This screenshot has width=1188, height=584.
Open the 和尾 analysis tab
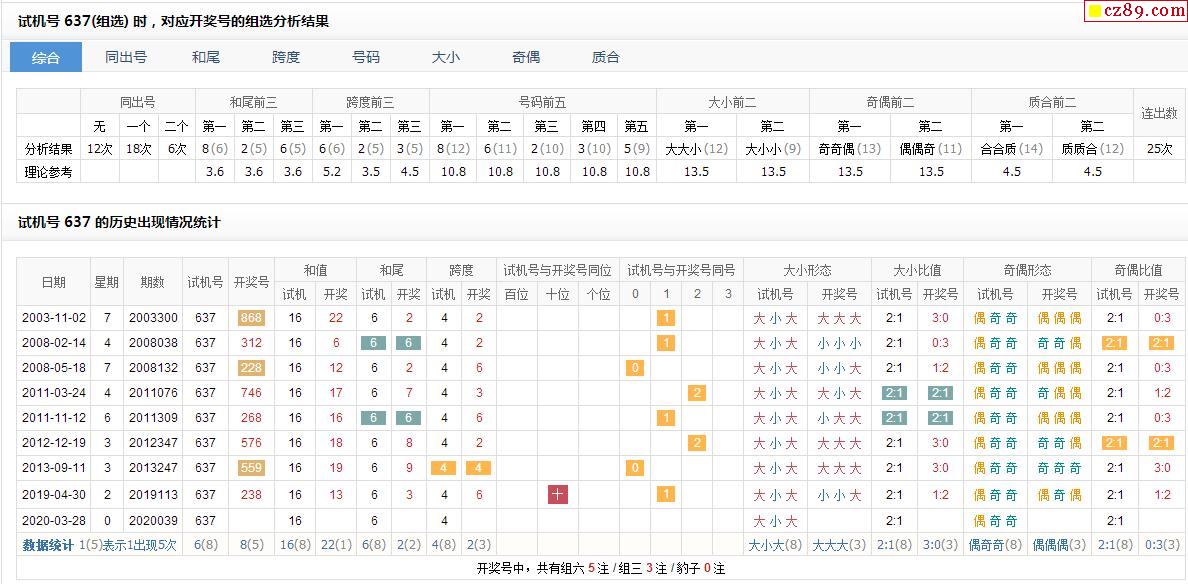(206, 57)
